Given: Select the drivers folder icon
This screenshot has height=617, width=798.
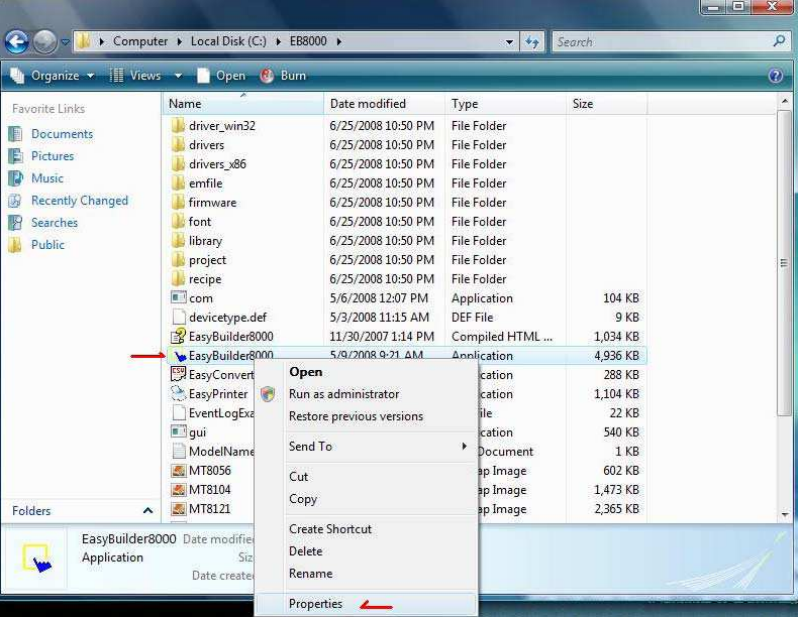Looking at the screenshot, I should click(178, 145).
